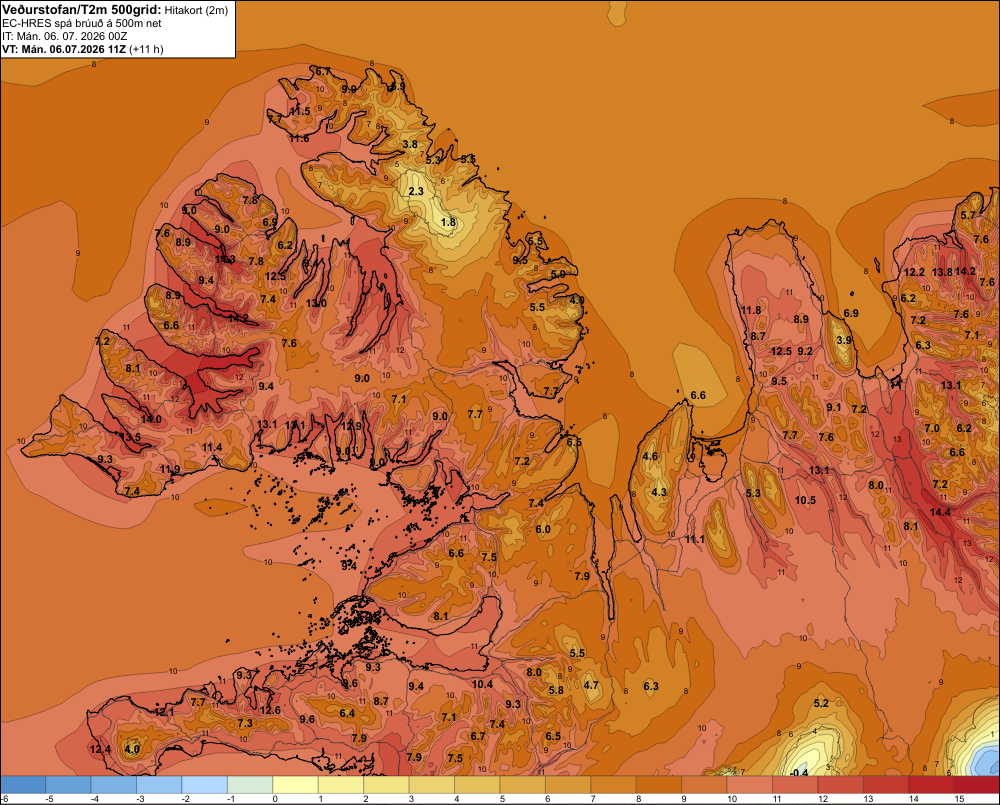Click the 3.8 label on the northern ridge
The width and height of the screenshot is (1000, 805).
(x=410, y=144)
